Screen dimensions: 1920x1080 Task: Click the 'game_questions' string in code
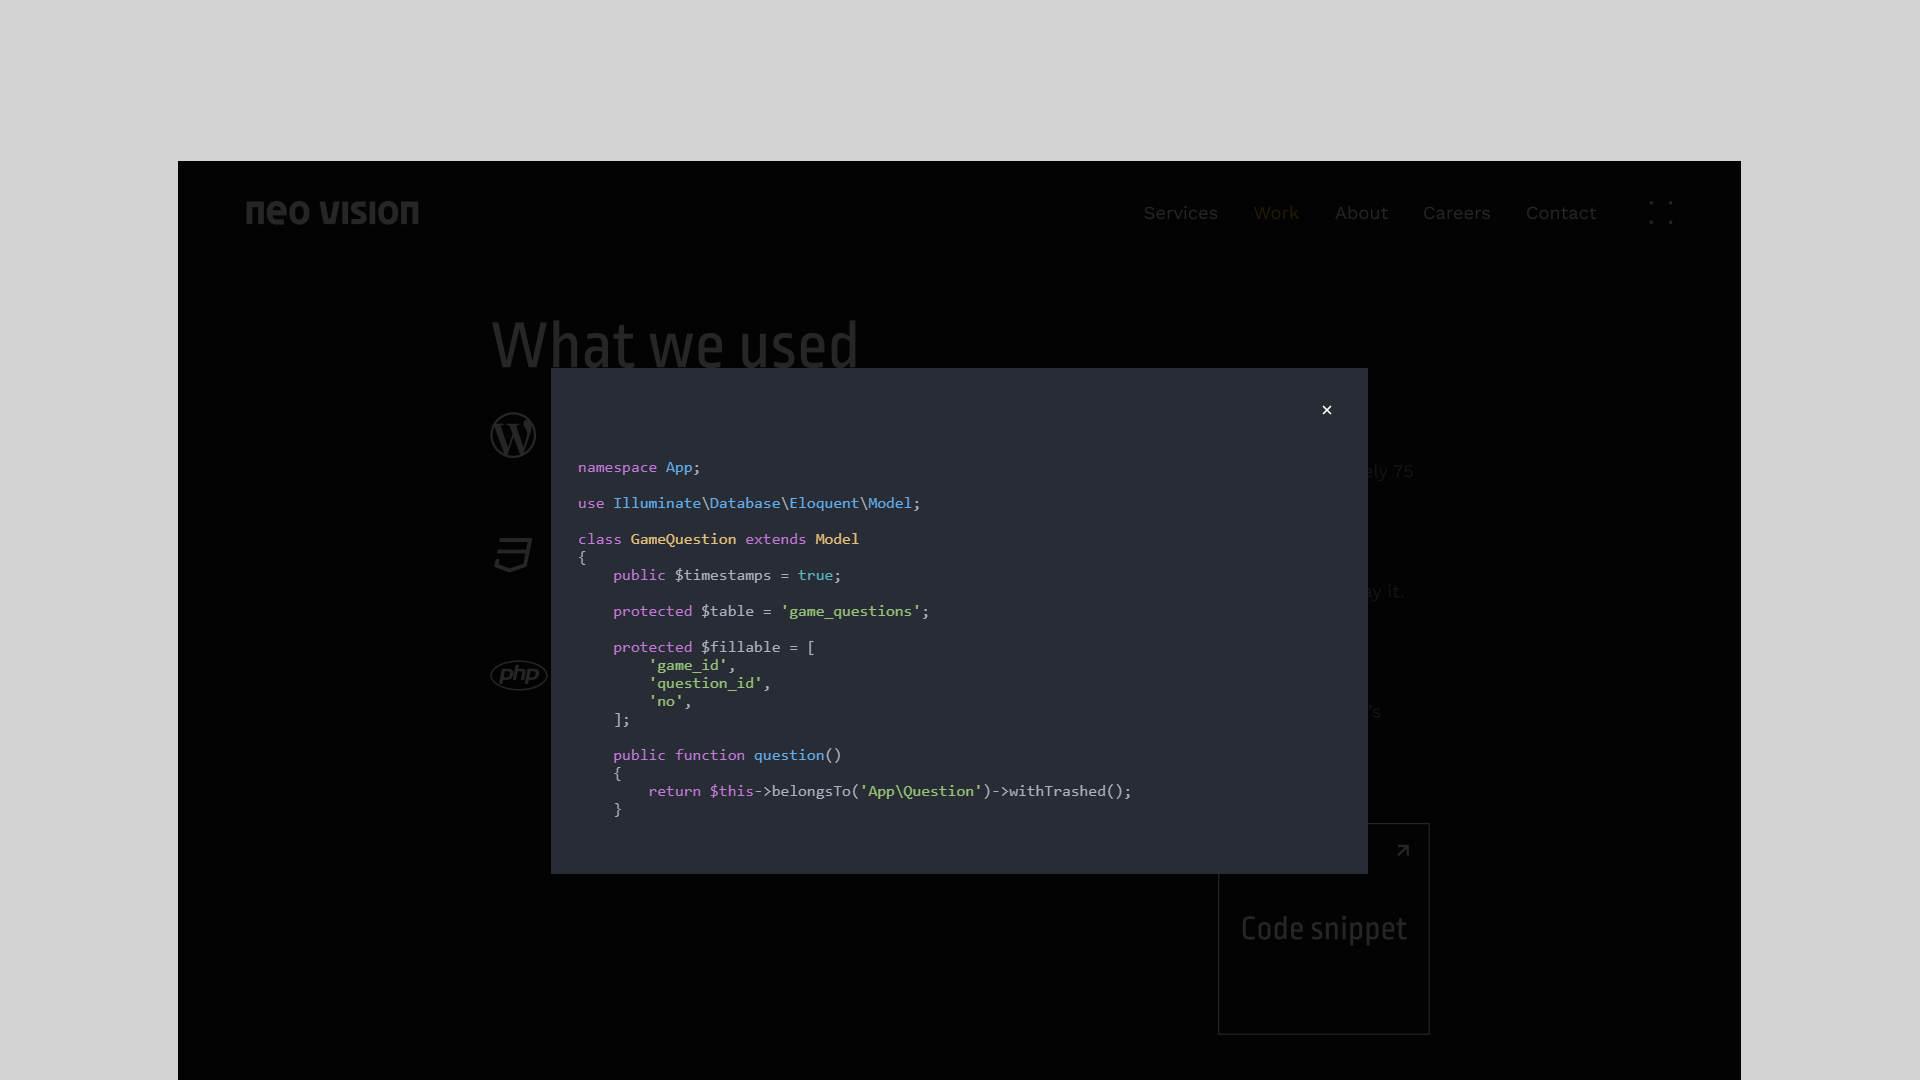(x=850, y=612)
